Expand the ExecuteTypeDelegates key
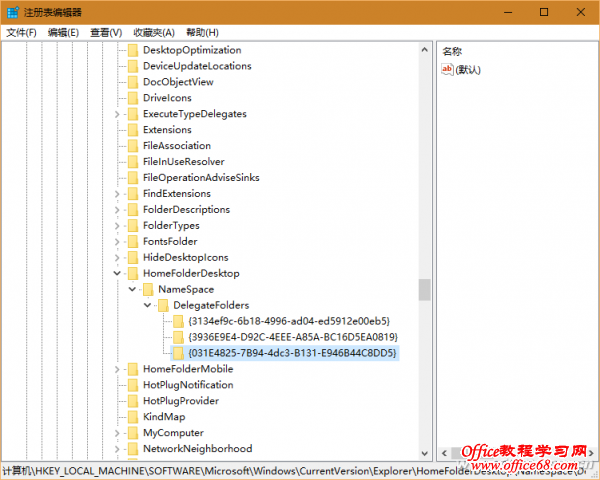Screen dimensions: 600x480 (117, 114)
